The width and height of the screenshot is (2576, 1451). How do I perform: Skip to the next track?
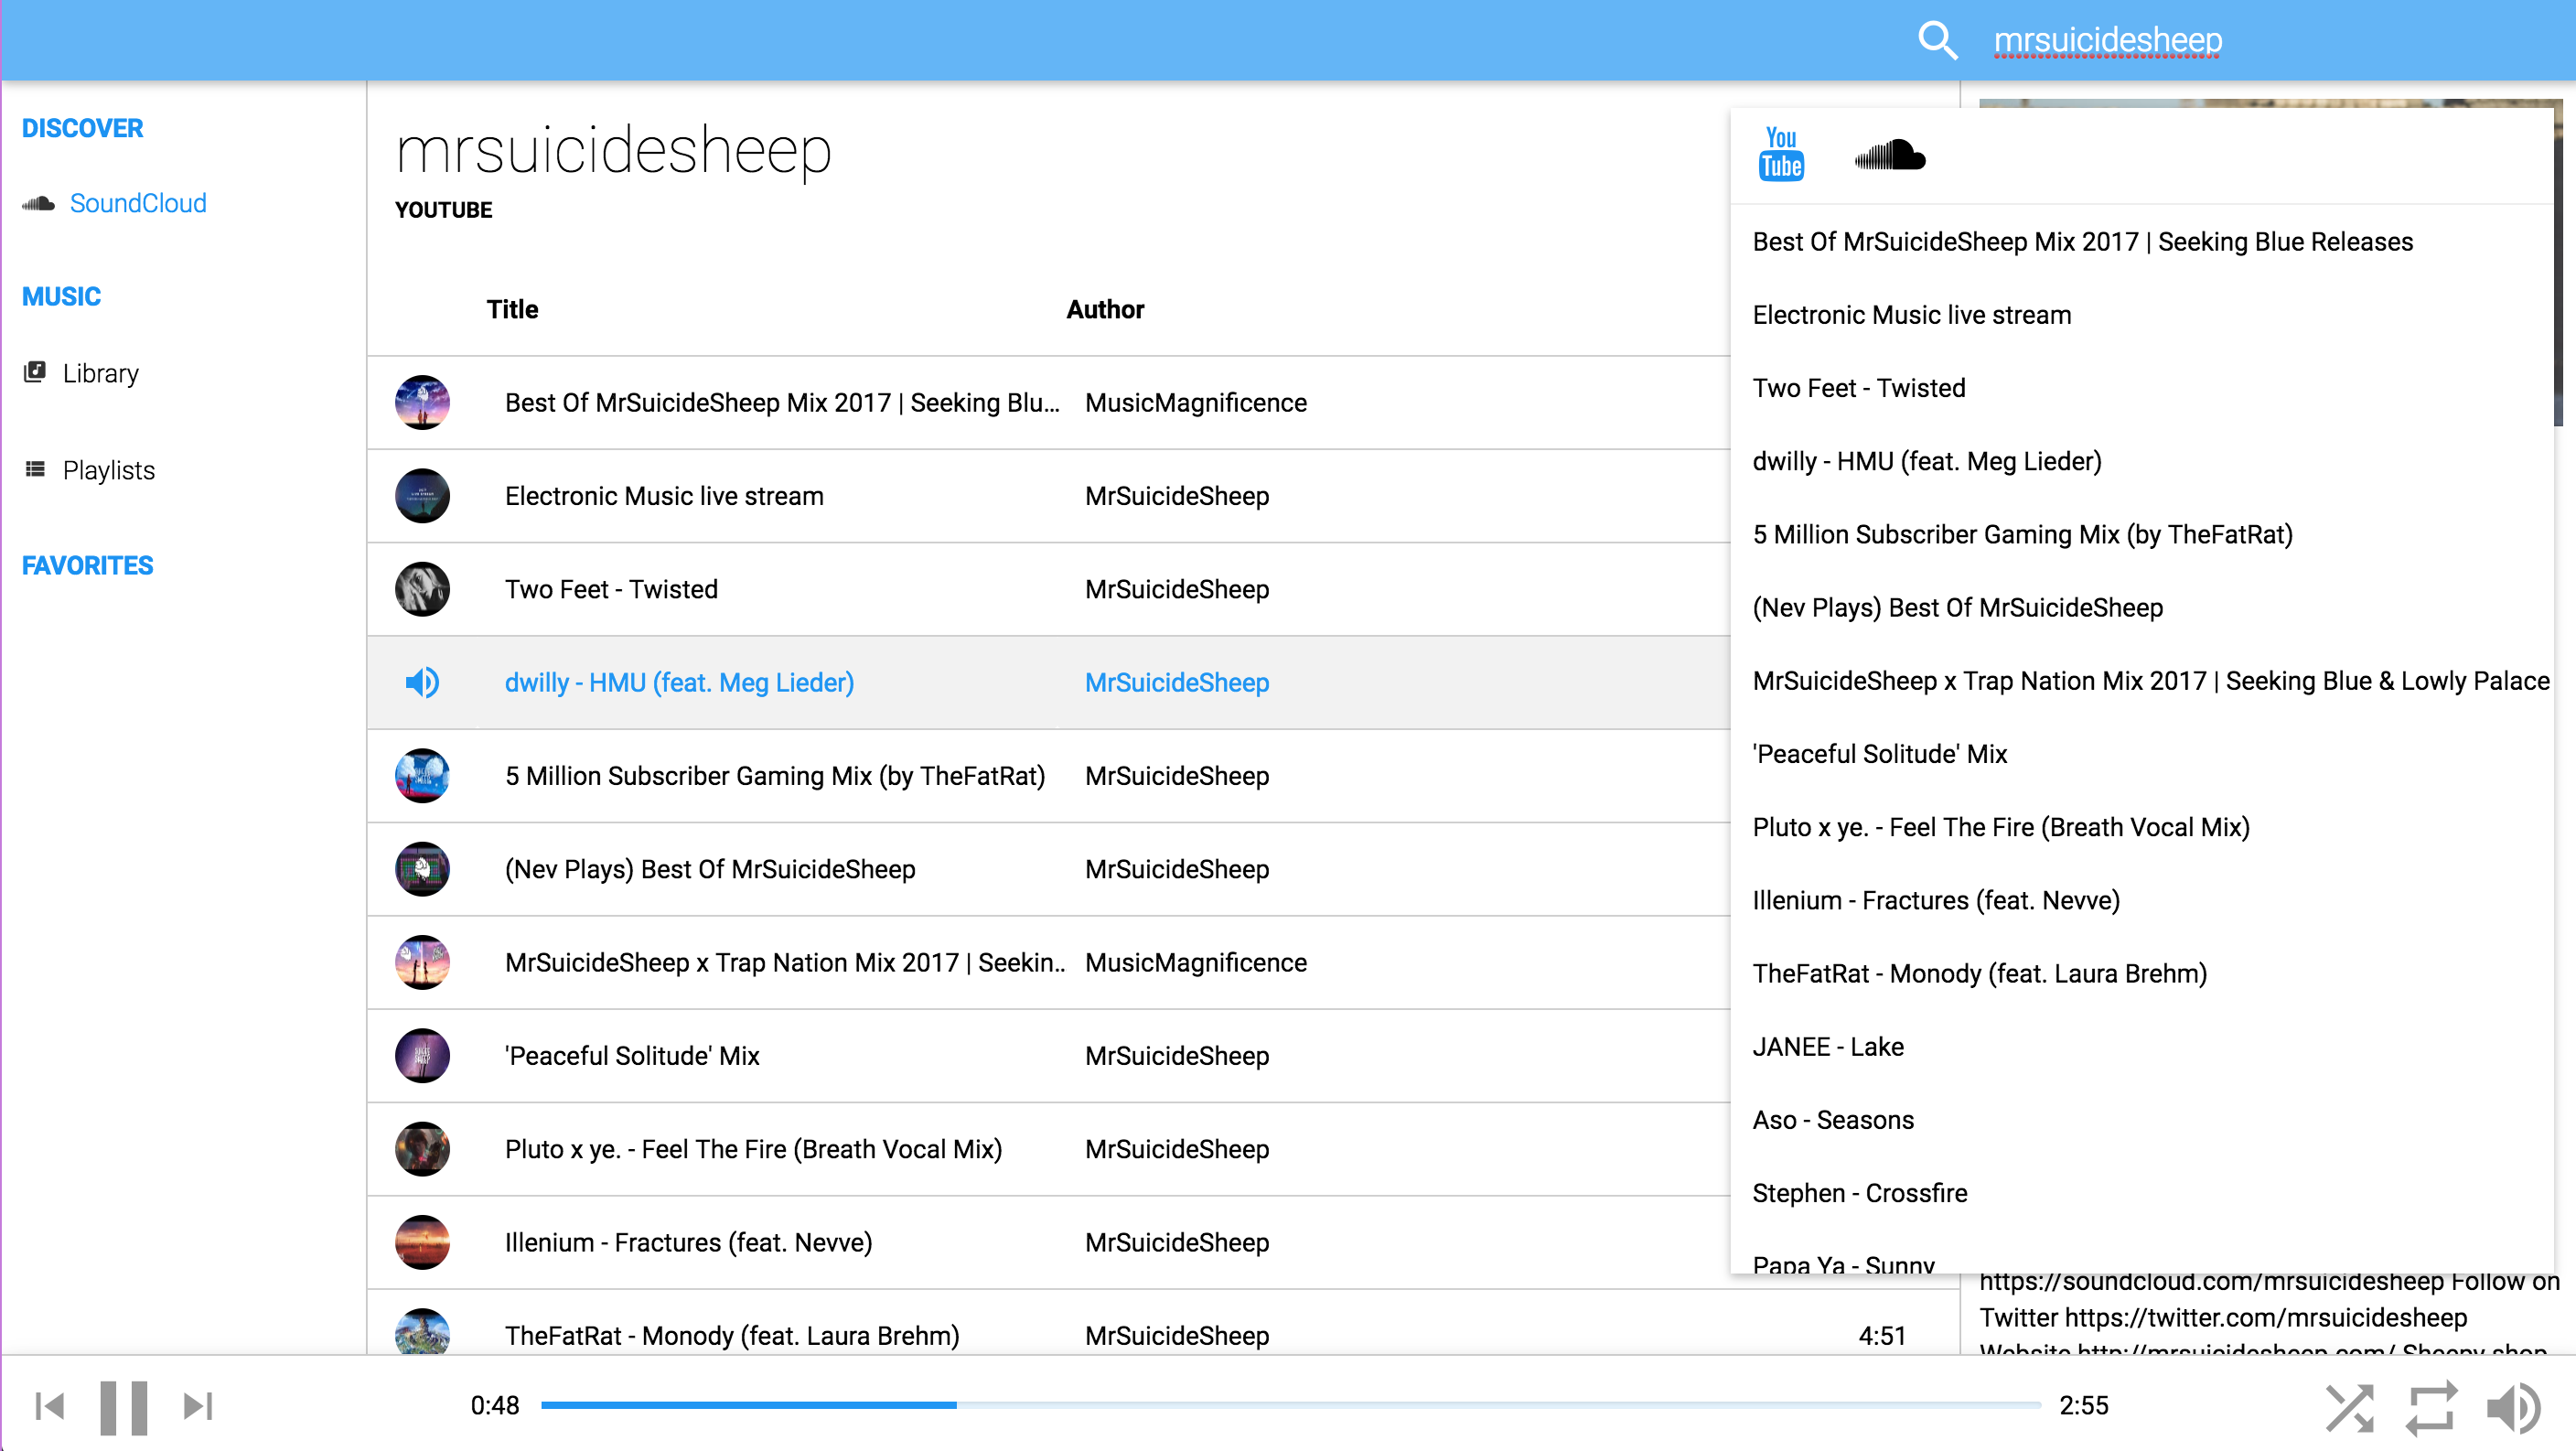pos(198,1405)
